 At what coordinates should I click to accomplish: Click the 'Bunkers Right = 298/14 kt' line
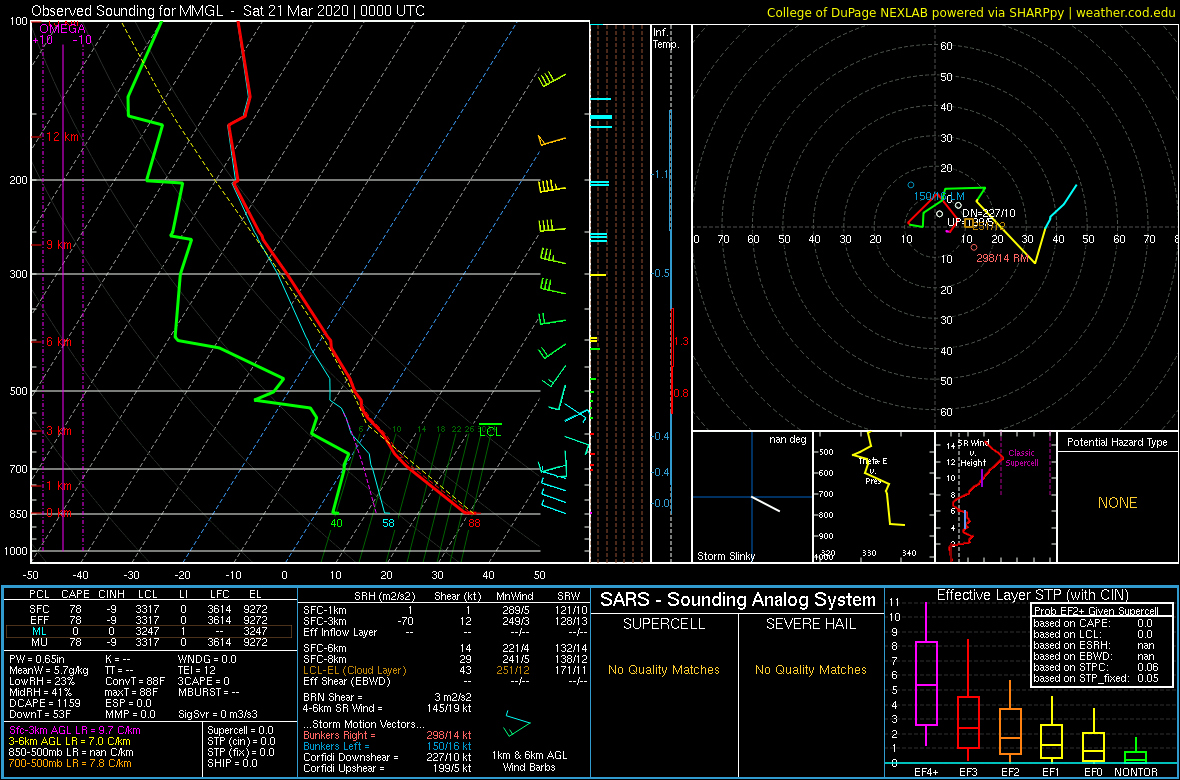click(x=387, y=735)
